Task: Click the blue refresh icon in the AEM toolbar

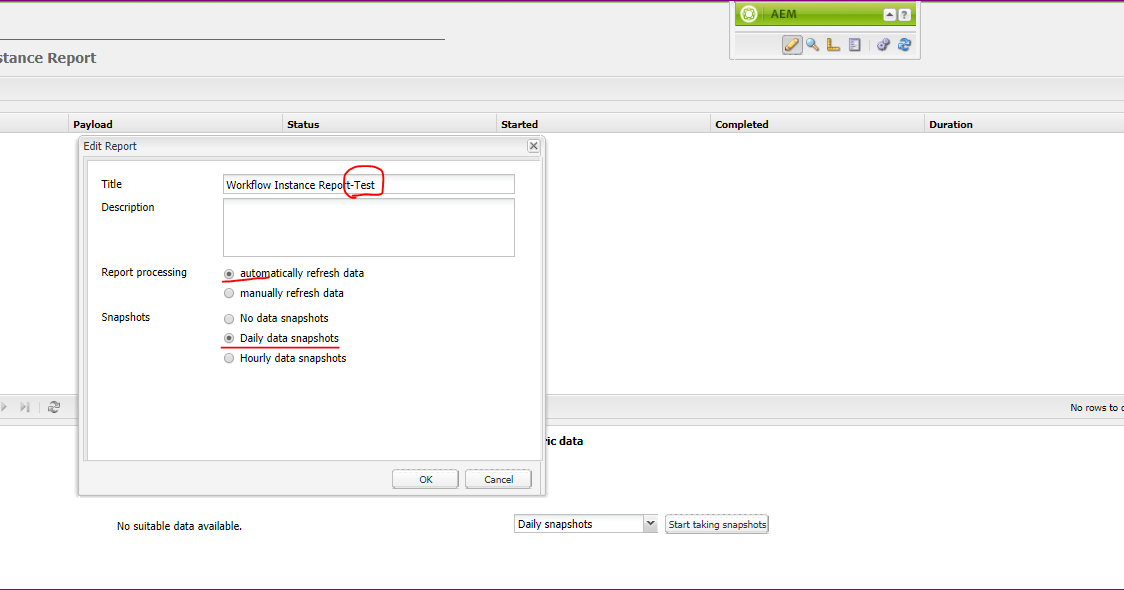Action: tap(904, 45)
